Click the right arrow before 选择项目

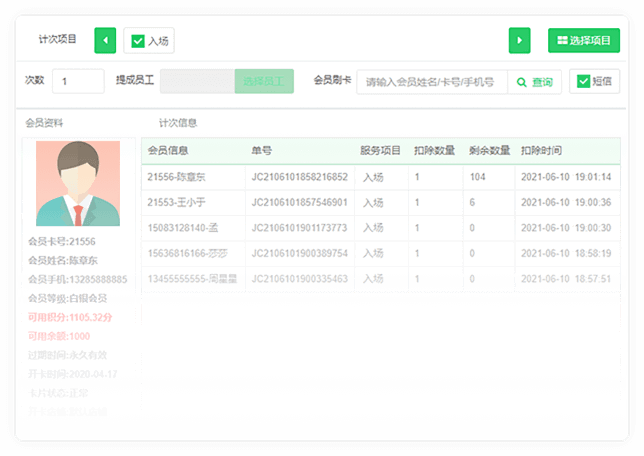(x=519, y=40)
